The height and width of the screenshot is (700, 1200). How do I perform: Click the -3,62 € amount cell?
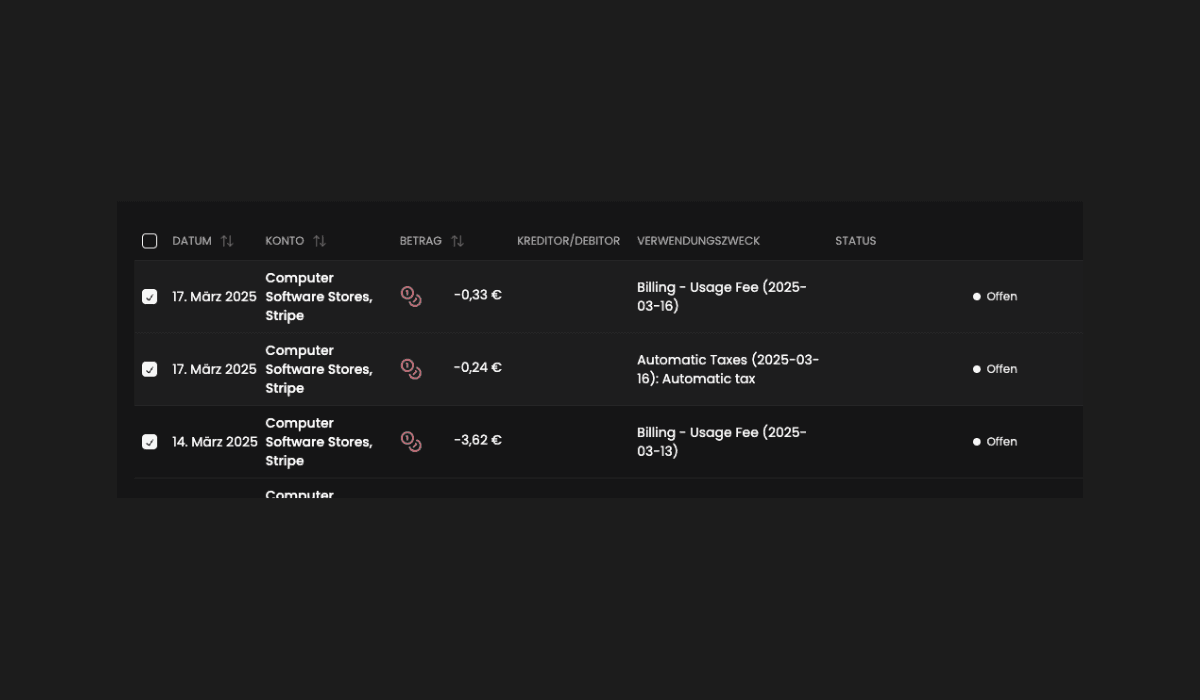477,440
